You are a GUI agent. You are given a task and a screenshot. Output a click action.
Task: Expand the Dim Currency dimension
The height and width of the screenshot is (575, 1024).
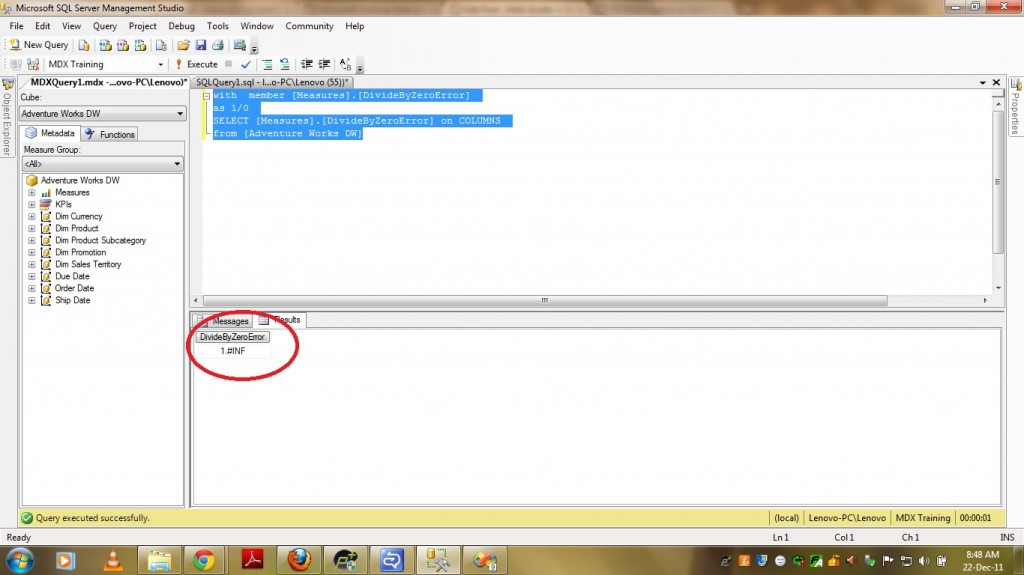[x=31, y=216]
